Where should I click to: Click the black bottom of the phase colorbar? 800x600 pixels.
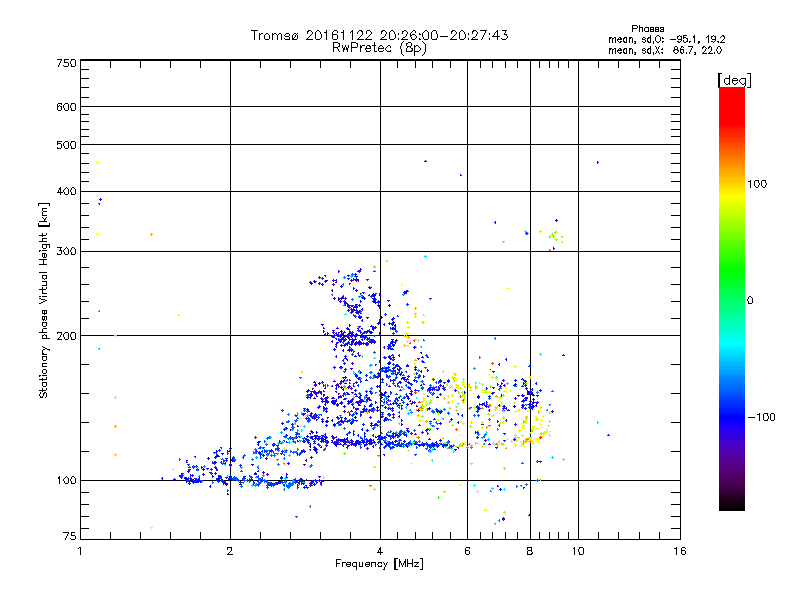pos(732,503)
